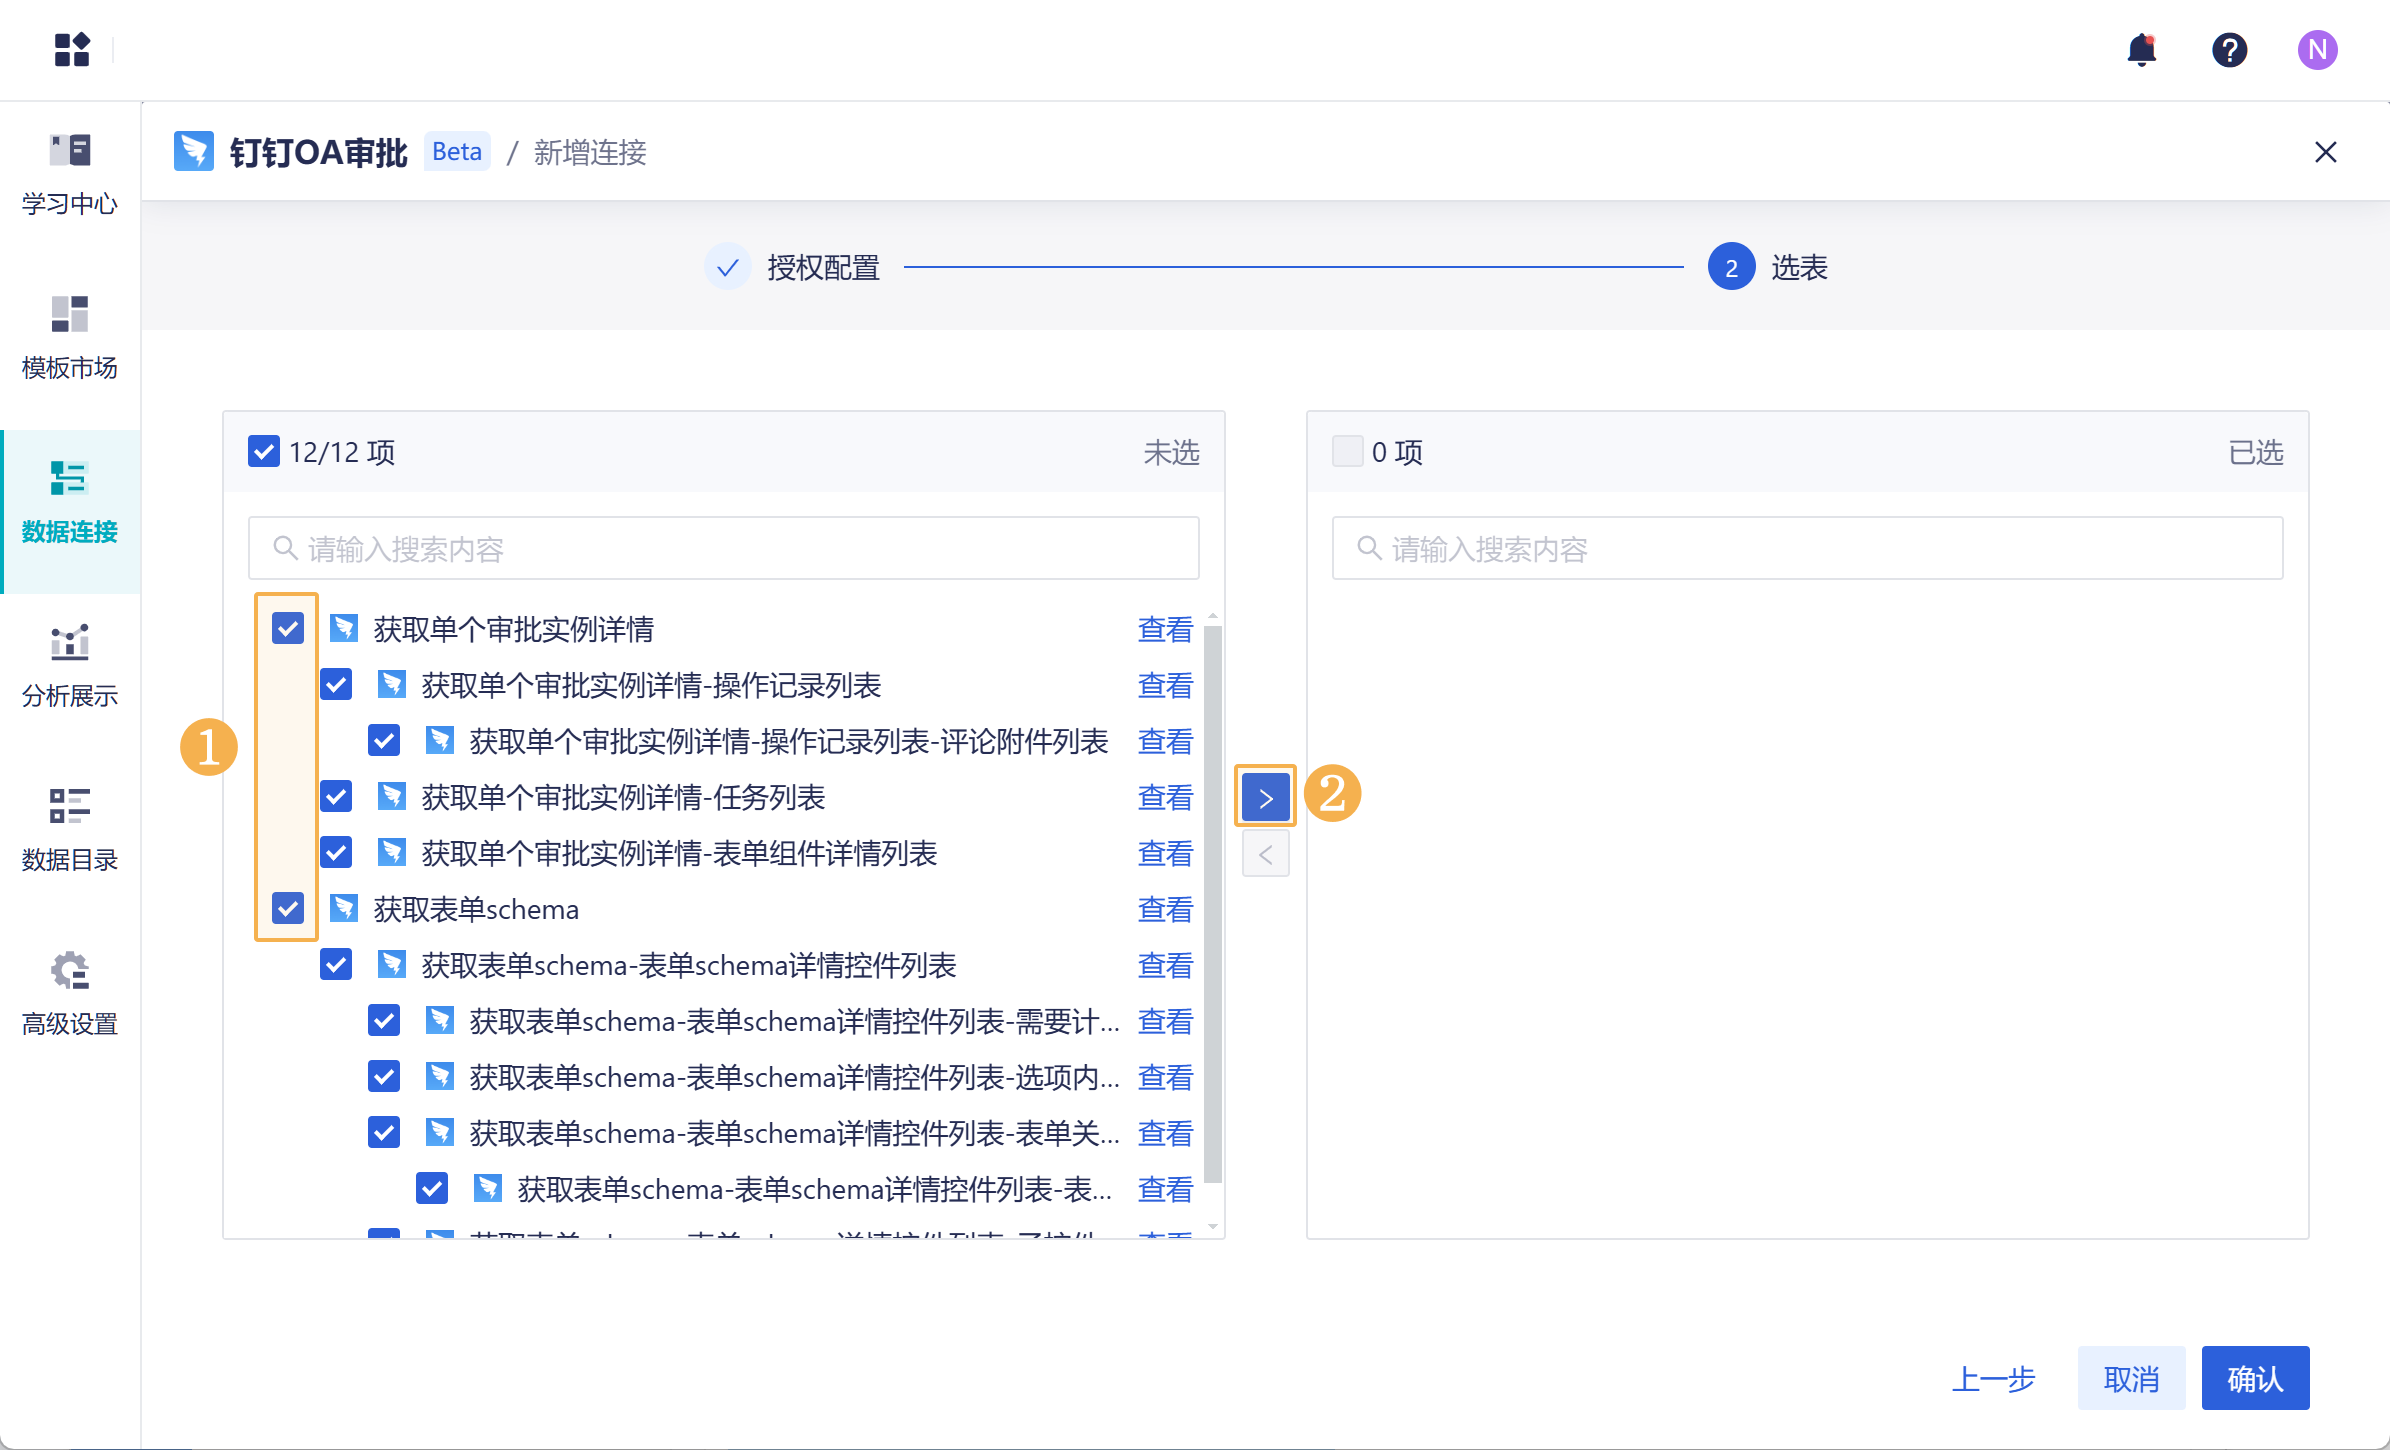Toggle the 0 项 checkbox in 已选 panel

coord(1347,452)
